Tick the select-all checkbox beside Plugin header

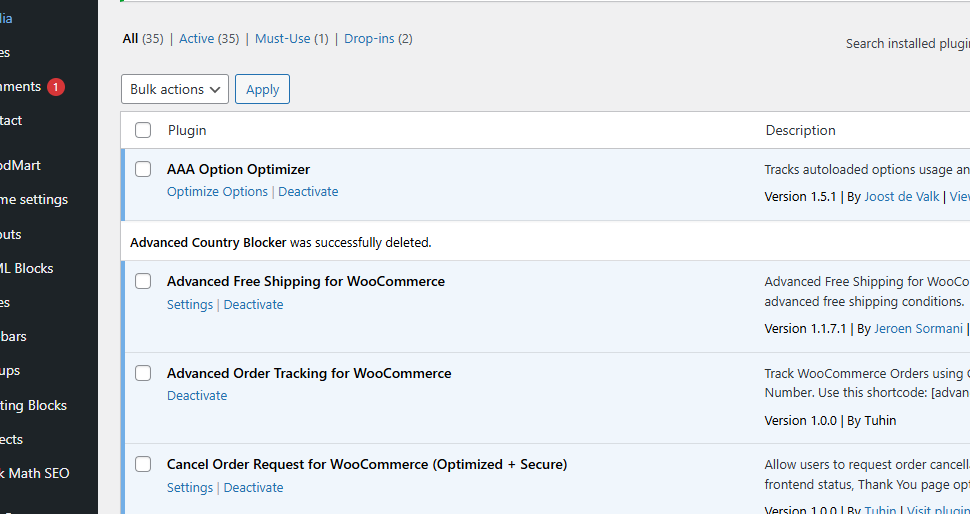143,130
